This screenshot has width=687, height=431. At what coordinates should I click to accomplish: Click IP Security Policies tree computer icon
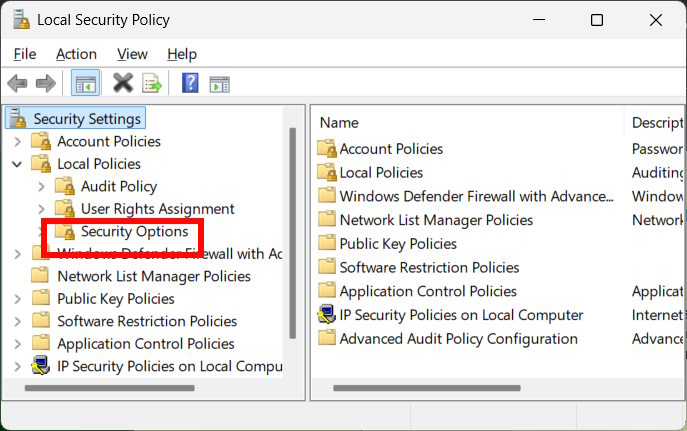pos(41,365)
